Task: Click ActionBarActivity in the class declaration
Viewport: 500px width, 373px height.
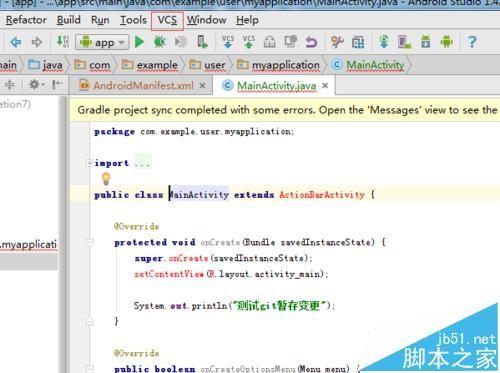Action: pyautogui.click(x=322, y=195)
